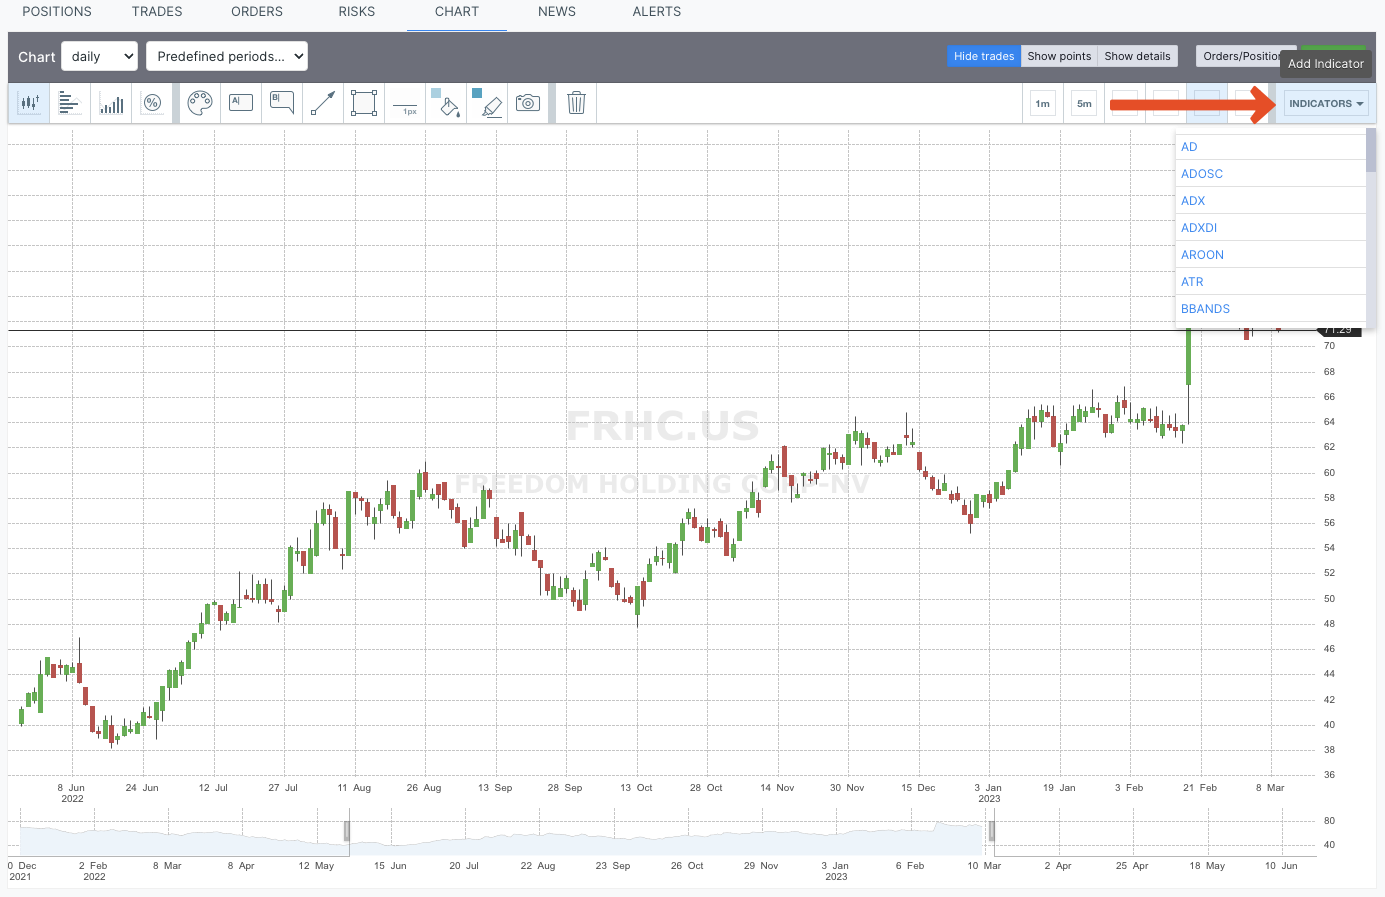Open the color palette tool
This screenshot has height=897, width=1385.
tap(200, 103)
